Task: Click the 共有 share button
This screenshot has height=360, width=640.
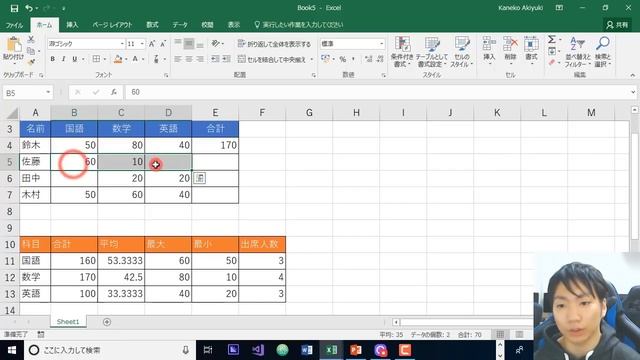Action: pos(617,25)
